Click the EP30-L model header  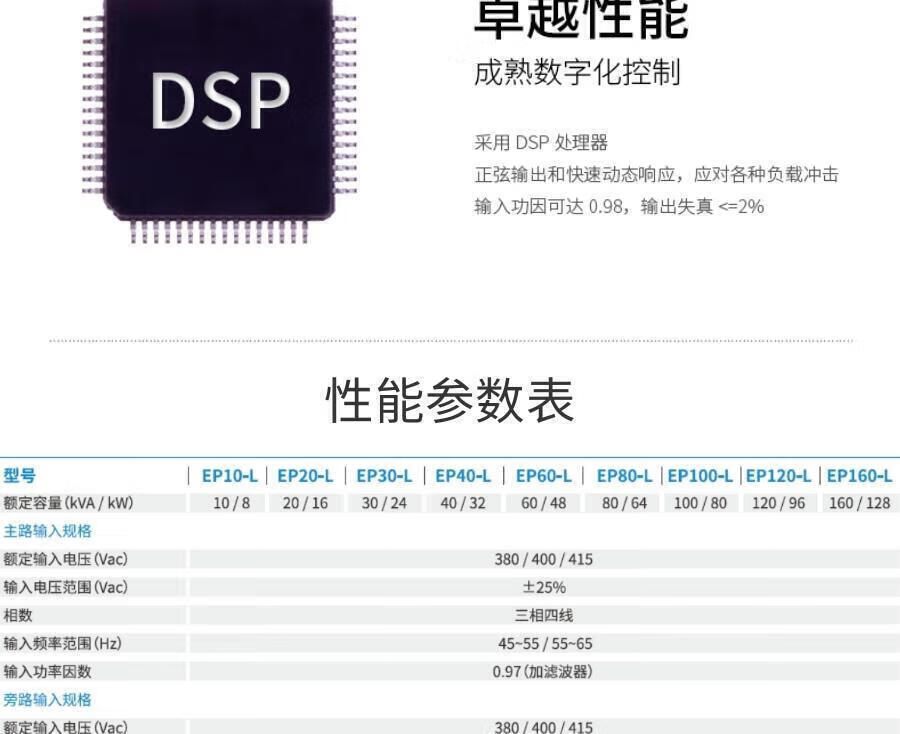pyautogui.click(x=384, y=475)
